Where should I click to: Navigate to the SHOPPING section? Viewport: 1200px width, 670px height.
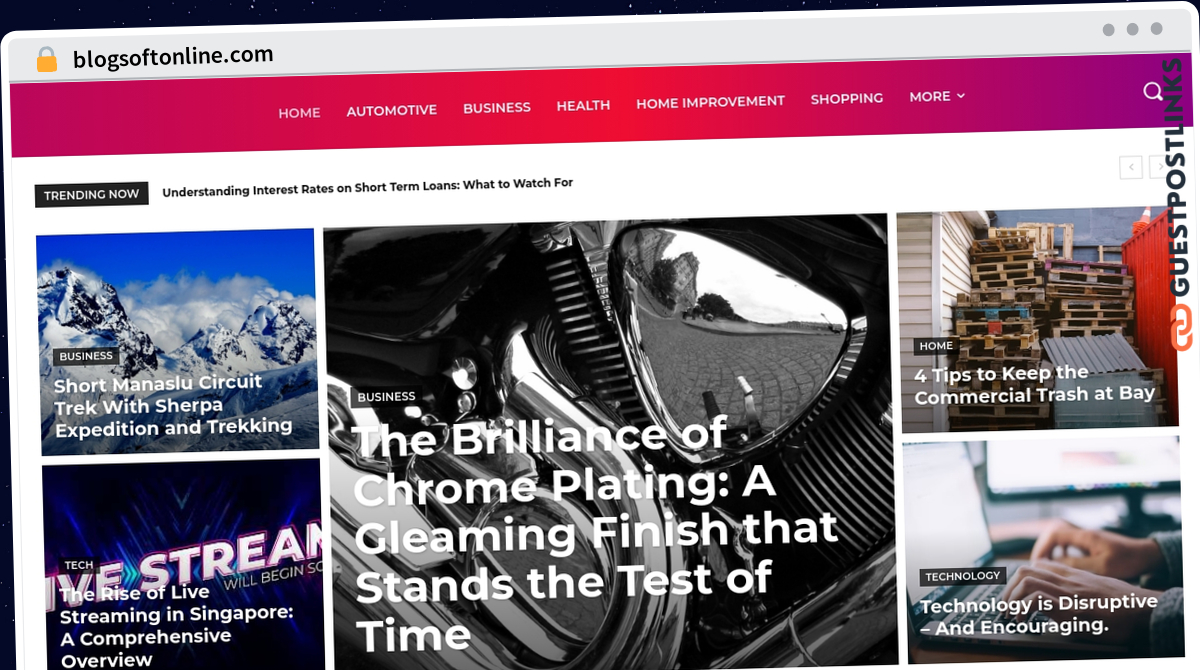coord(846,98)
